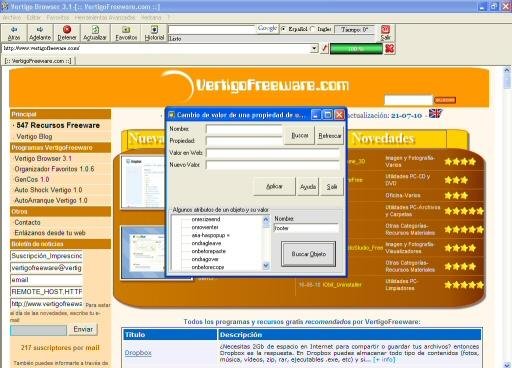Image resolution: width=512 pixels, height=368 pixels.
Task: Open the Favoritos menu in the menu bar
Action: click(x=58, y=17)
